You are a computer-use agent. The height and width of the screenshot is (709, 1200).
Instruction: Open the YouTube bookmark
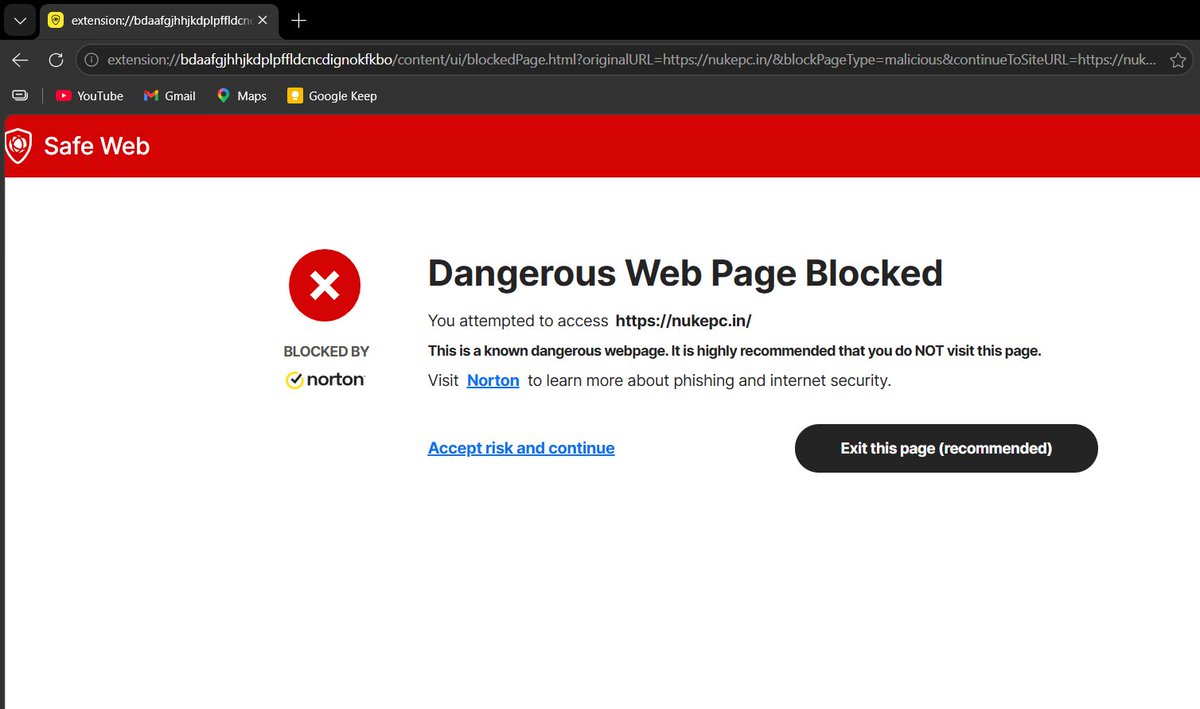point(89,96)
